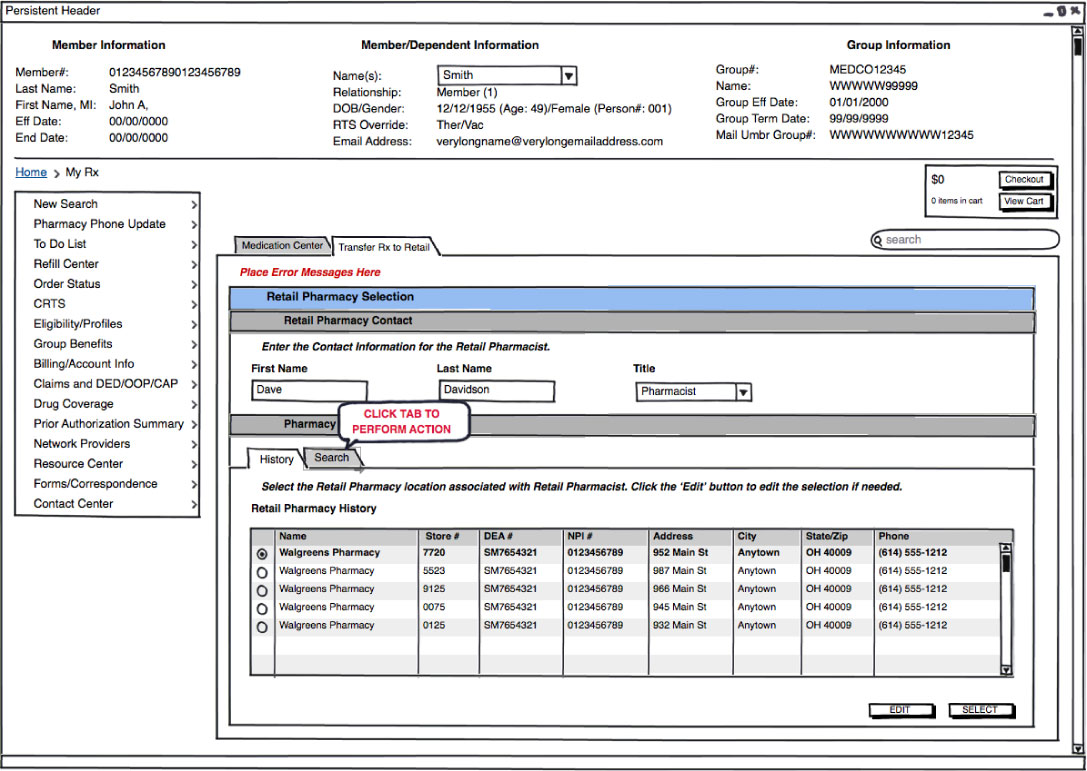This screenshot has height=771, width=1087.
Task: Open Contact Center sidebar item
Action: click(107, 504)
